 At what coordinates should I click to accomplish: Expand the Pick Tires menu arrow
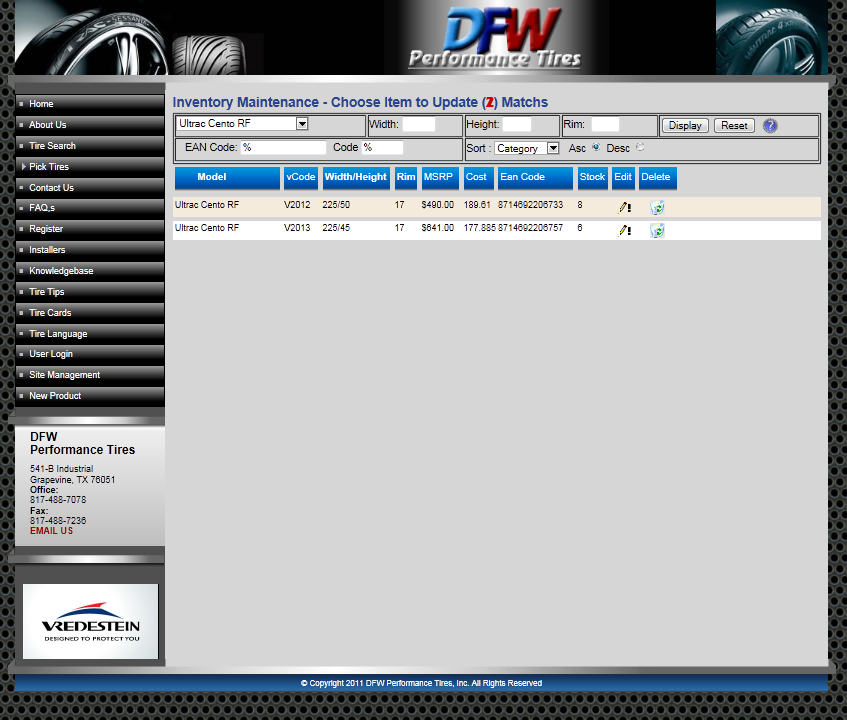coord(23,166)
